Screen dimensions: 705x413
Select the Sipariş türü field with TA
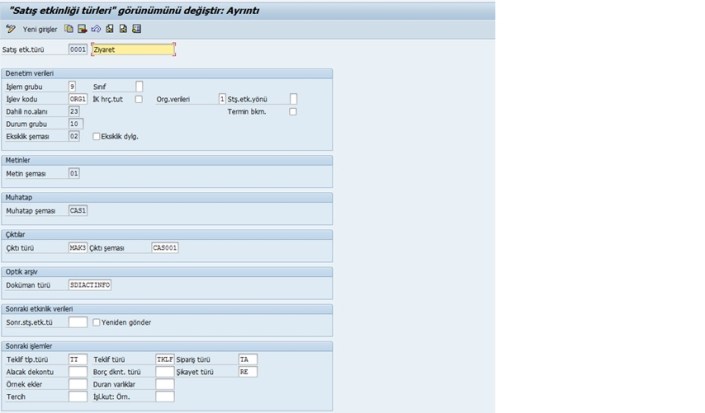pyautogui.click(x=247, y=359)
